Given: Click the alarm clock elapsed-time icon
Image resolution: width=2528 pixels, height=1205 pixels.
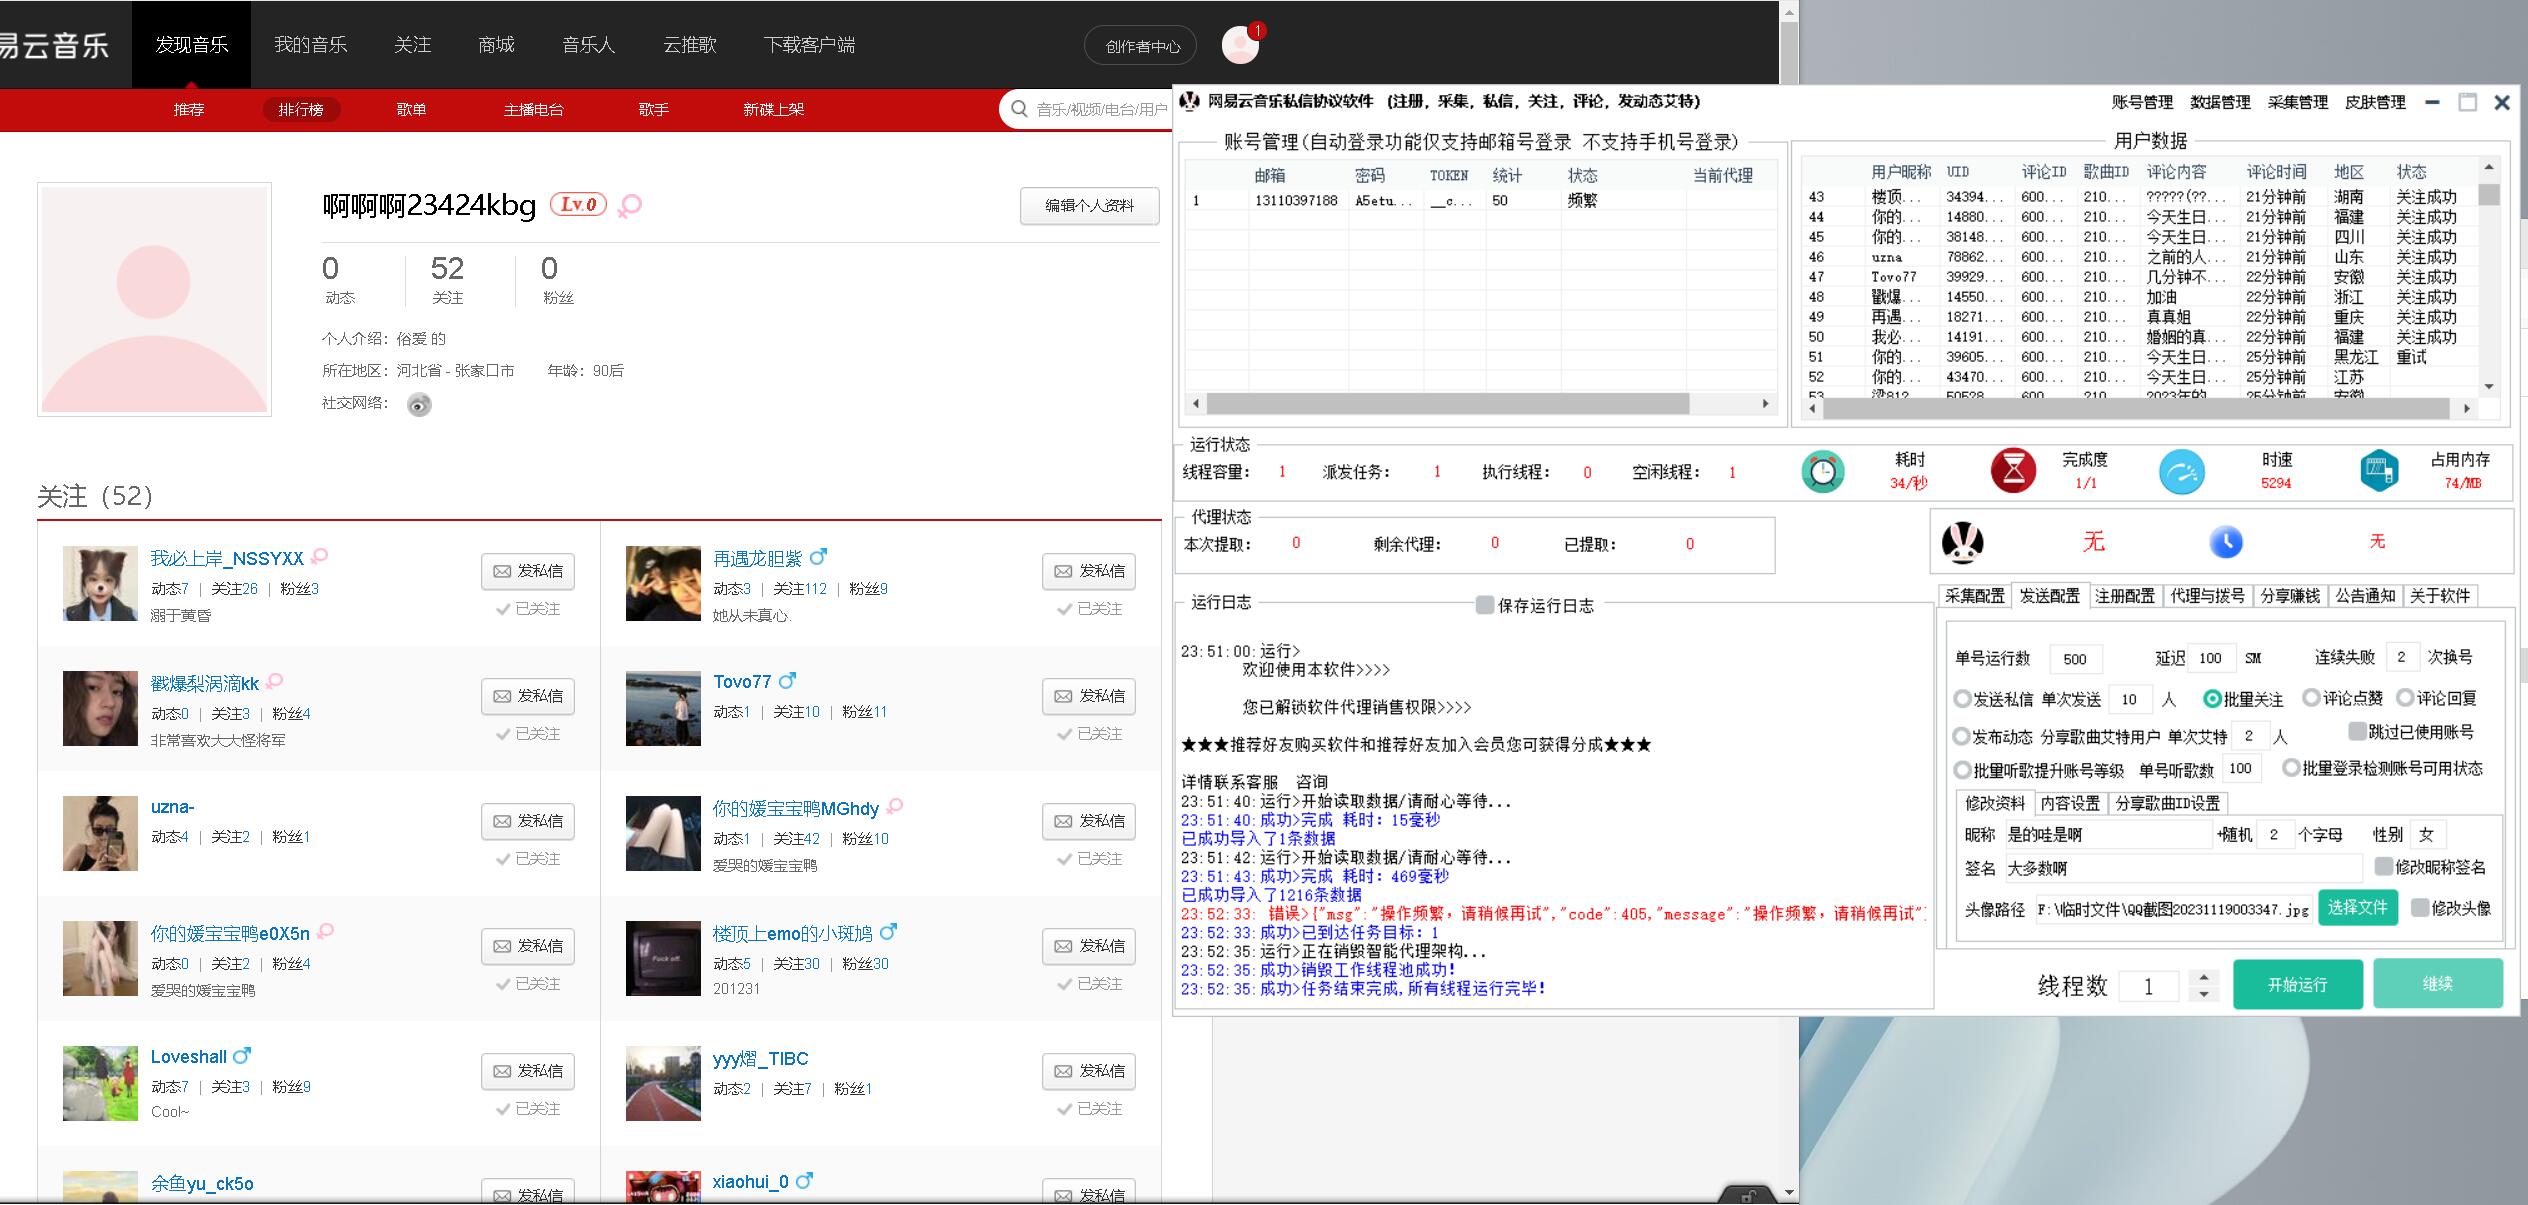Looking at the screenshot, I should click(x=1822, y=471).
